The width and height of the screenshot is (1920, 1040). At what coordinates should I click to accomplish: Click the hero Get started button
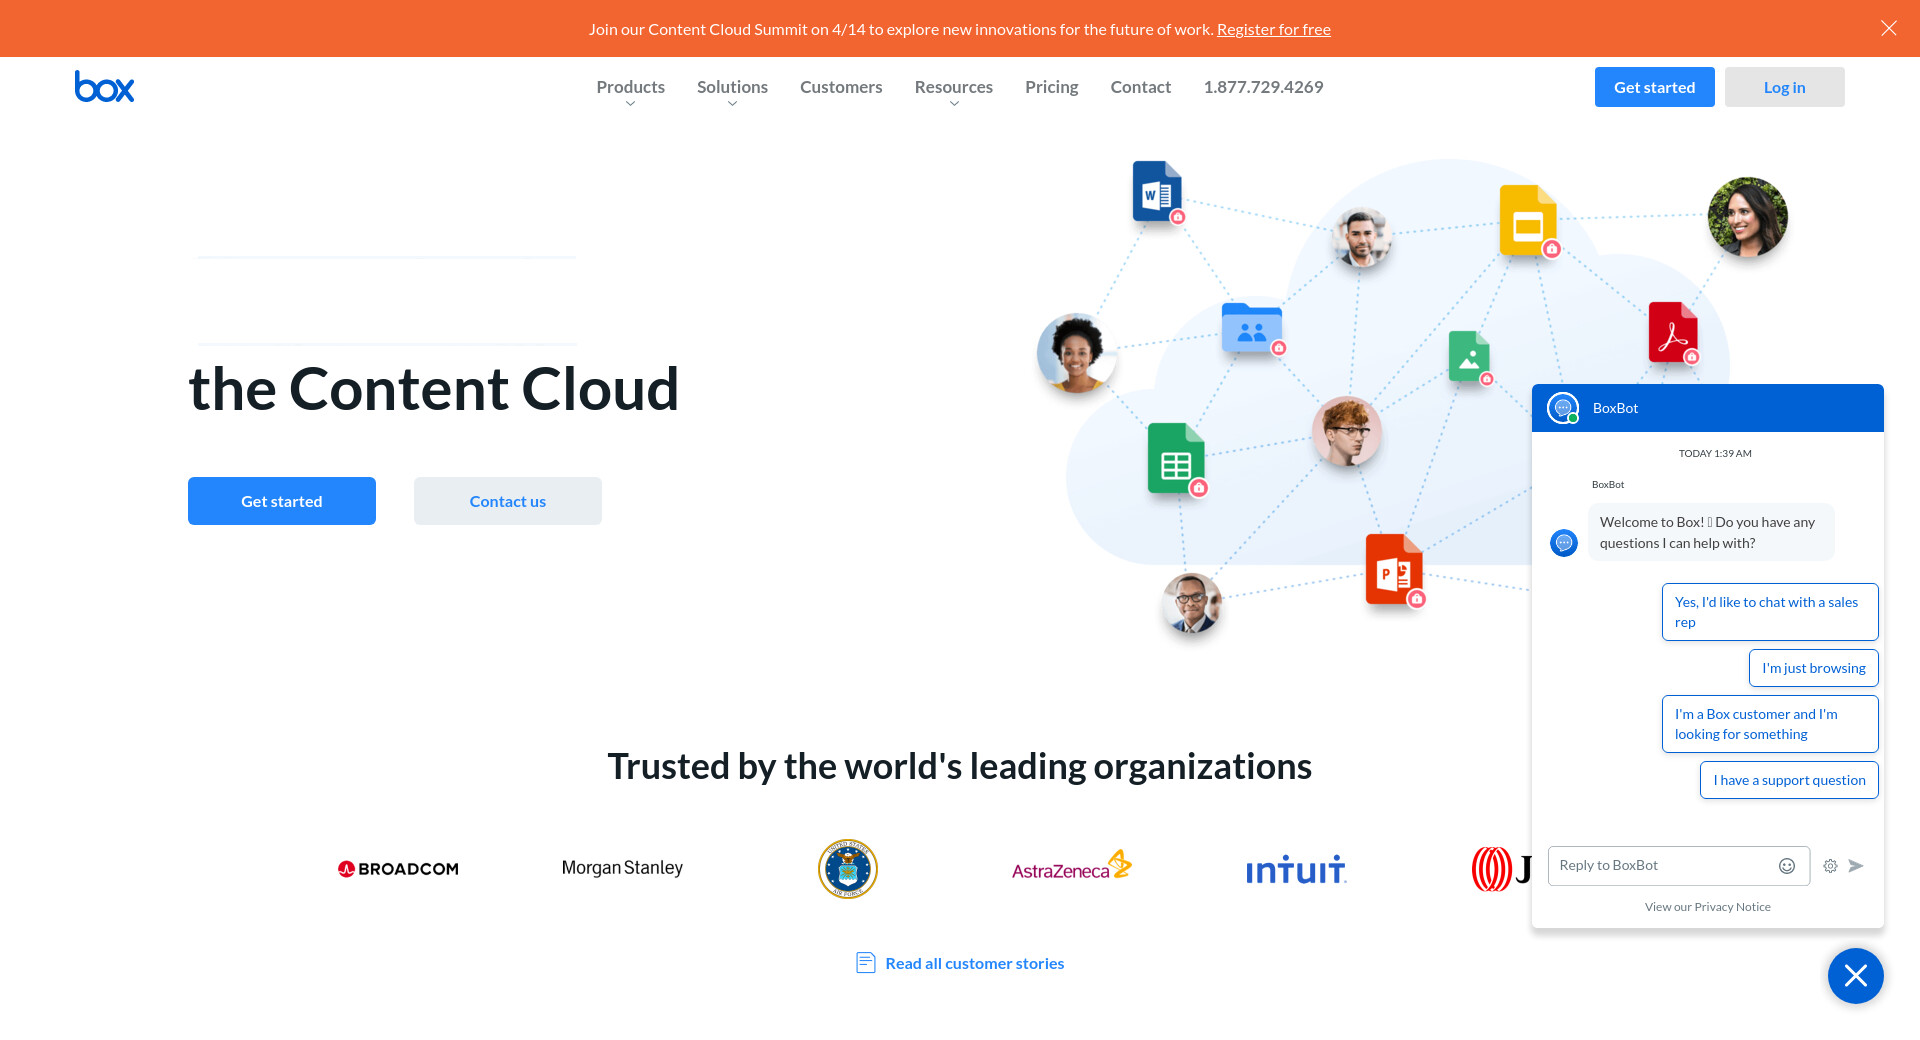(282, 501)
